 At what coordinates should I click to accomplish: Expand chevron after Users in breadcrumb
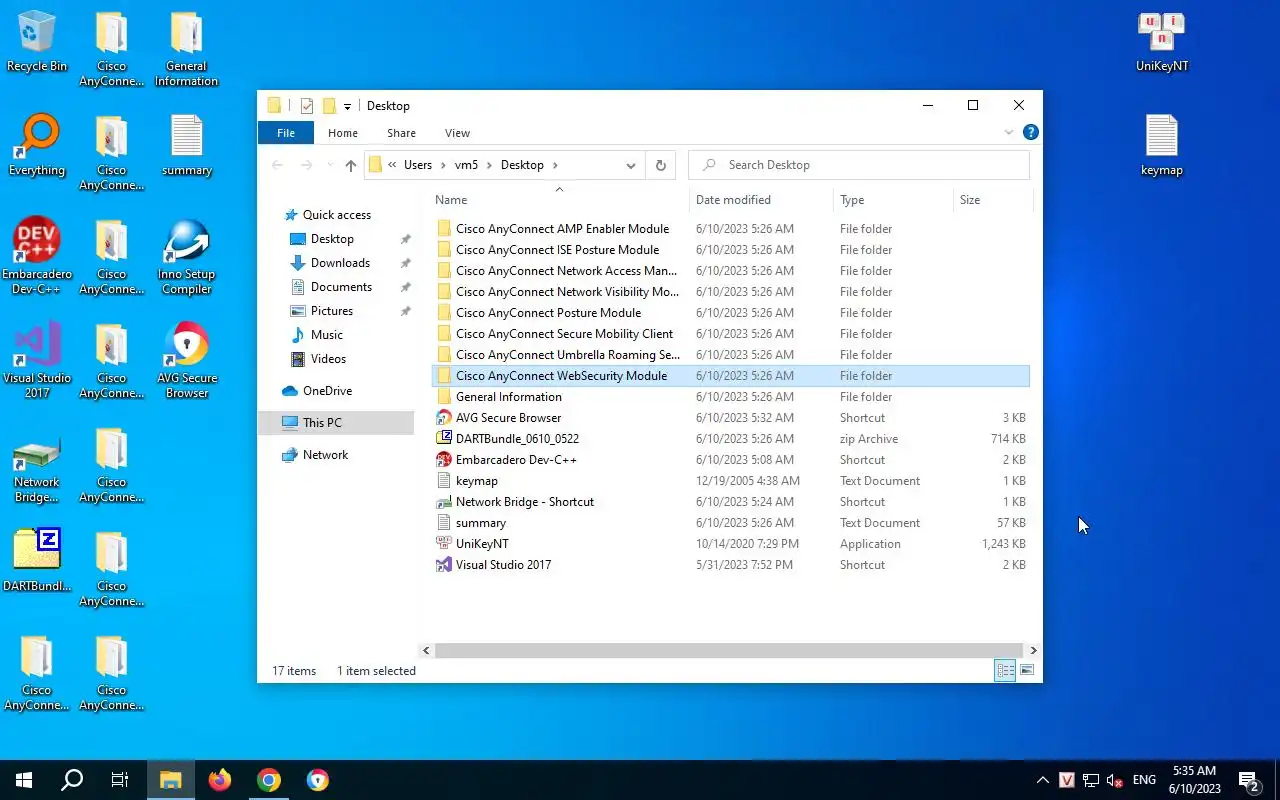(443, 165)
